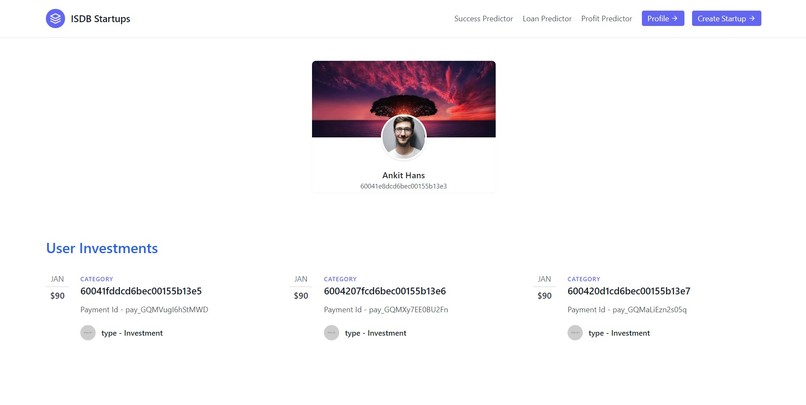Open investment 600420d1cd6bec00155b13e7

pyautogui.click(x=629, y=291)
